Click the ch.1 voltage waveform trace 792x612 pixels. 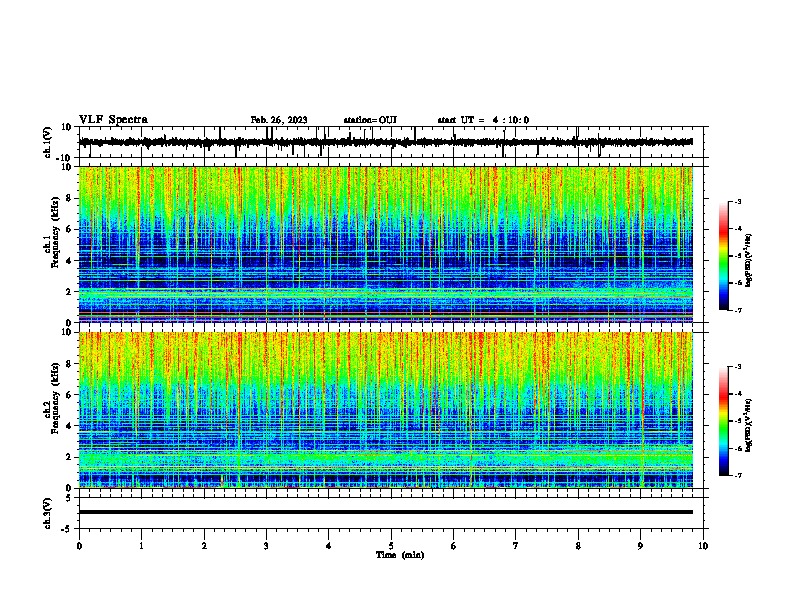click(386, 142)
